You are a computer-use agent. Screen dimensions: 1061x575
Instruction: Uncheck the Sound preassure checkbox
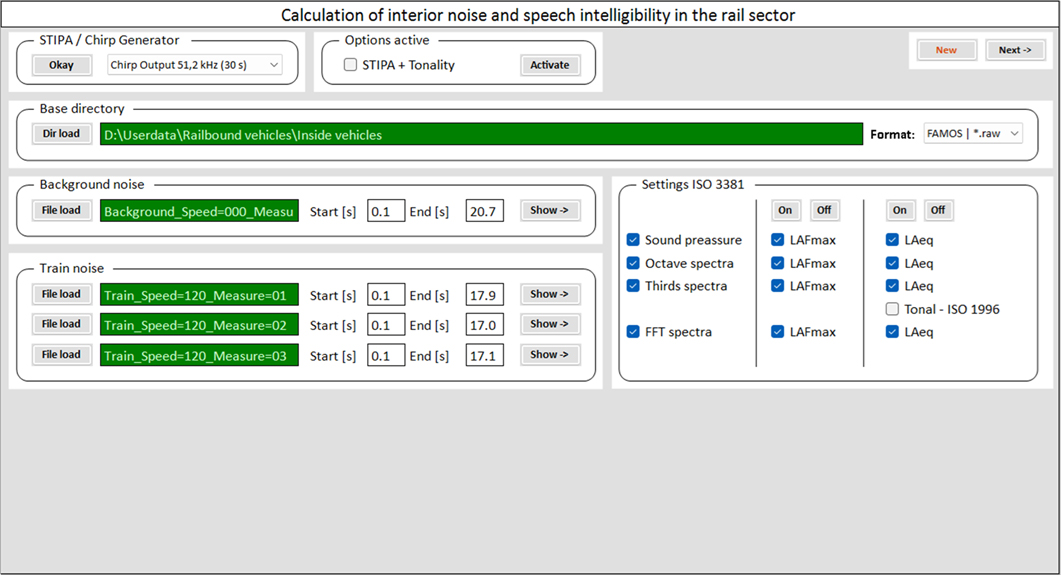(633, 240)
